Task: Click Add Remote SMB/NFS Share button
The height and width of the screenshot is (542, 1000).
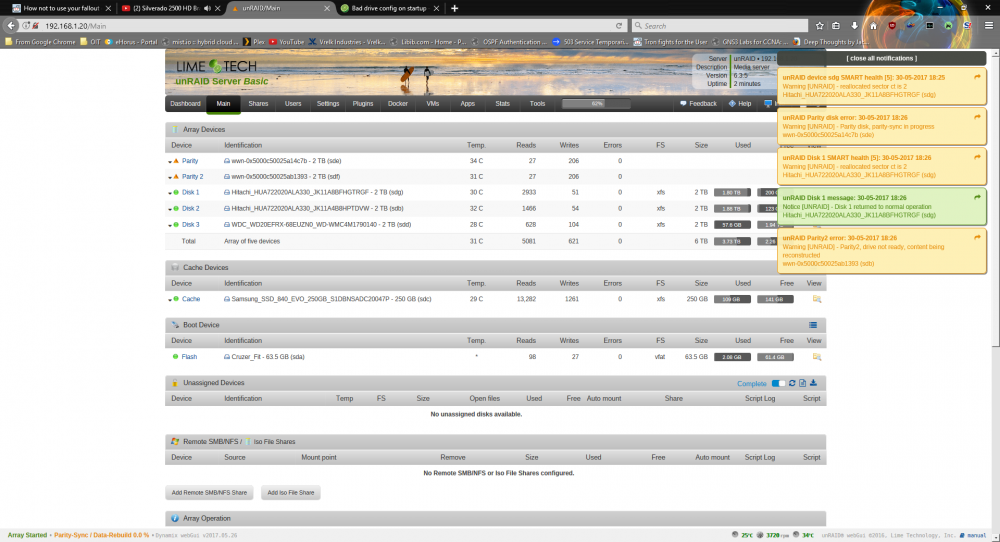Action: coord(209,492)
